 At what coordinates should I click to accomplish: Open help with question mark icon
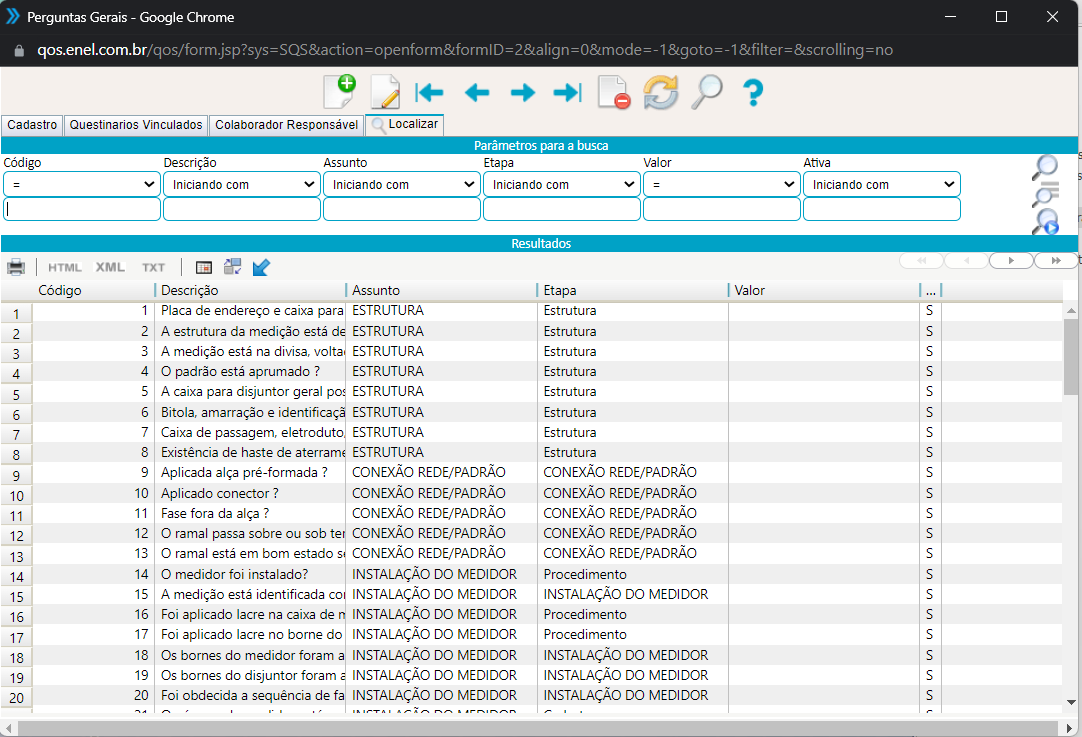[x=753, y=93]
